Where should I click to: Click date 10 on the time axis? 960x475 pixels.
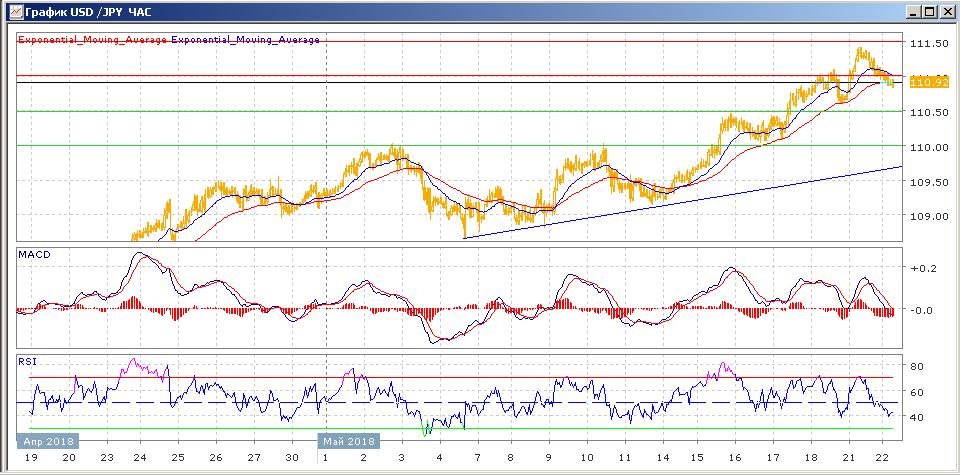click(x=587, y=457)
